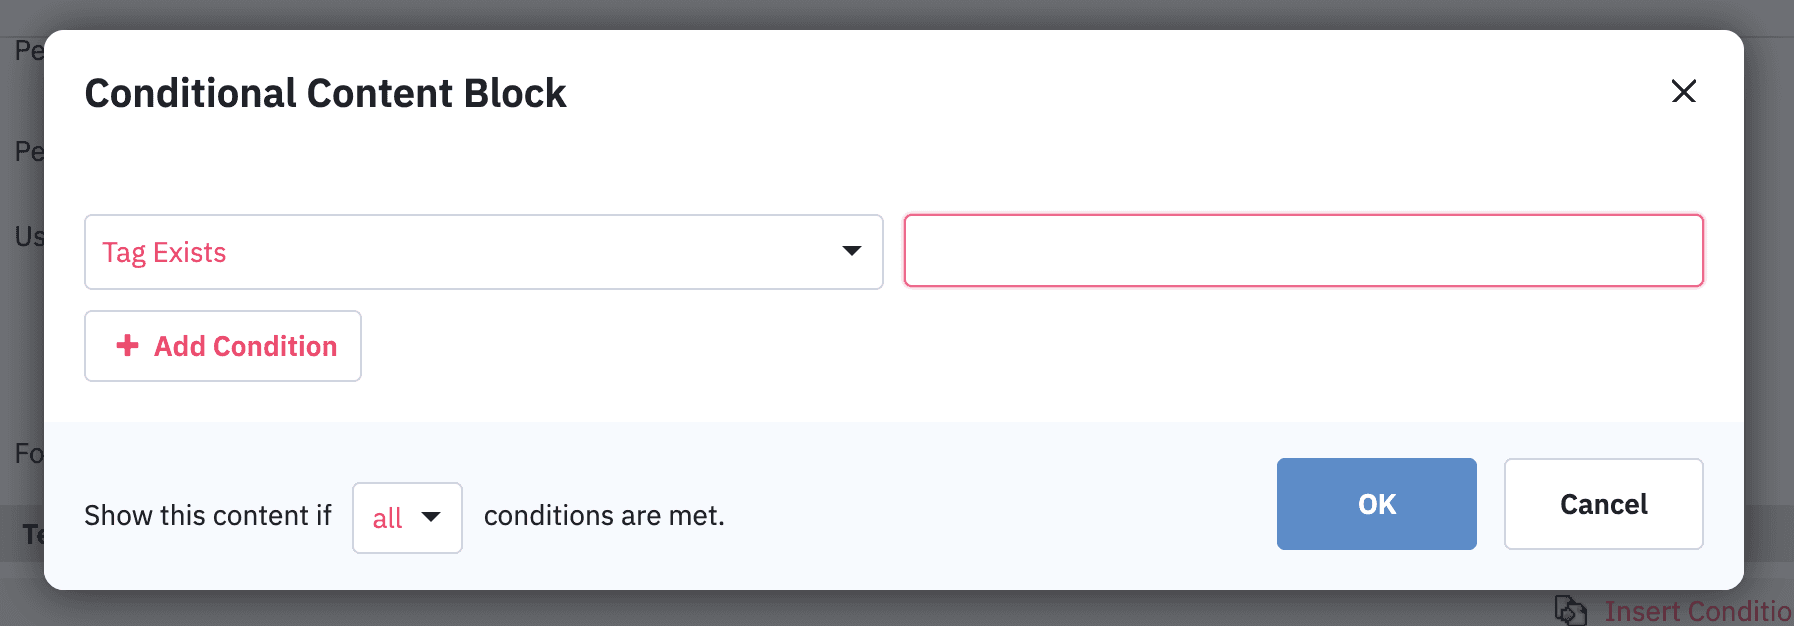Screen dimensions: 1794x626
Task: Confirm with the blue OK button
Action: (1377, 504)
